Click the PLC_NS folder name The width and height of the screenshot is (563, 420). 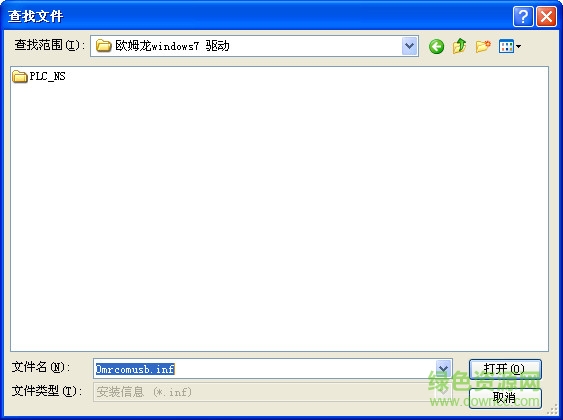[47, 76]
